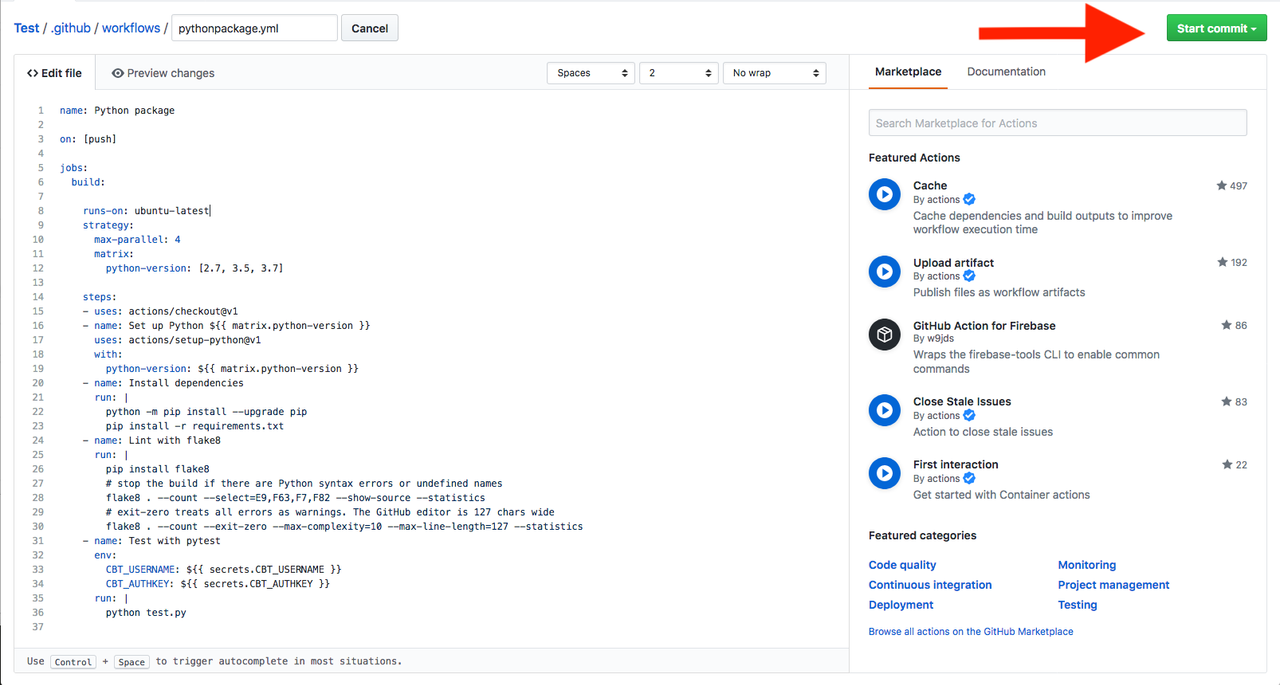Image resolution: width=1280 pixels, height=685 pixels.
Task: Click the Cache action play icon
Action: 885,194
